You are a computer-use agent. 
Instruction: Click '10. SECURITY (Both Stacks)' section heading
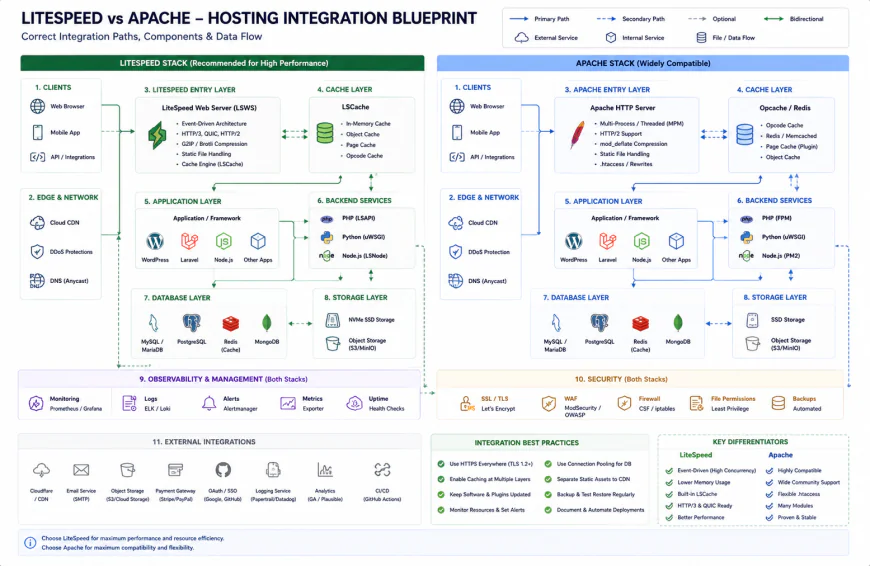pyautogui.click(x=621, y=379)
